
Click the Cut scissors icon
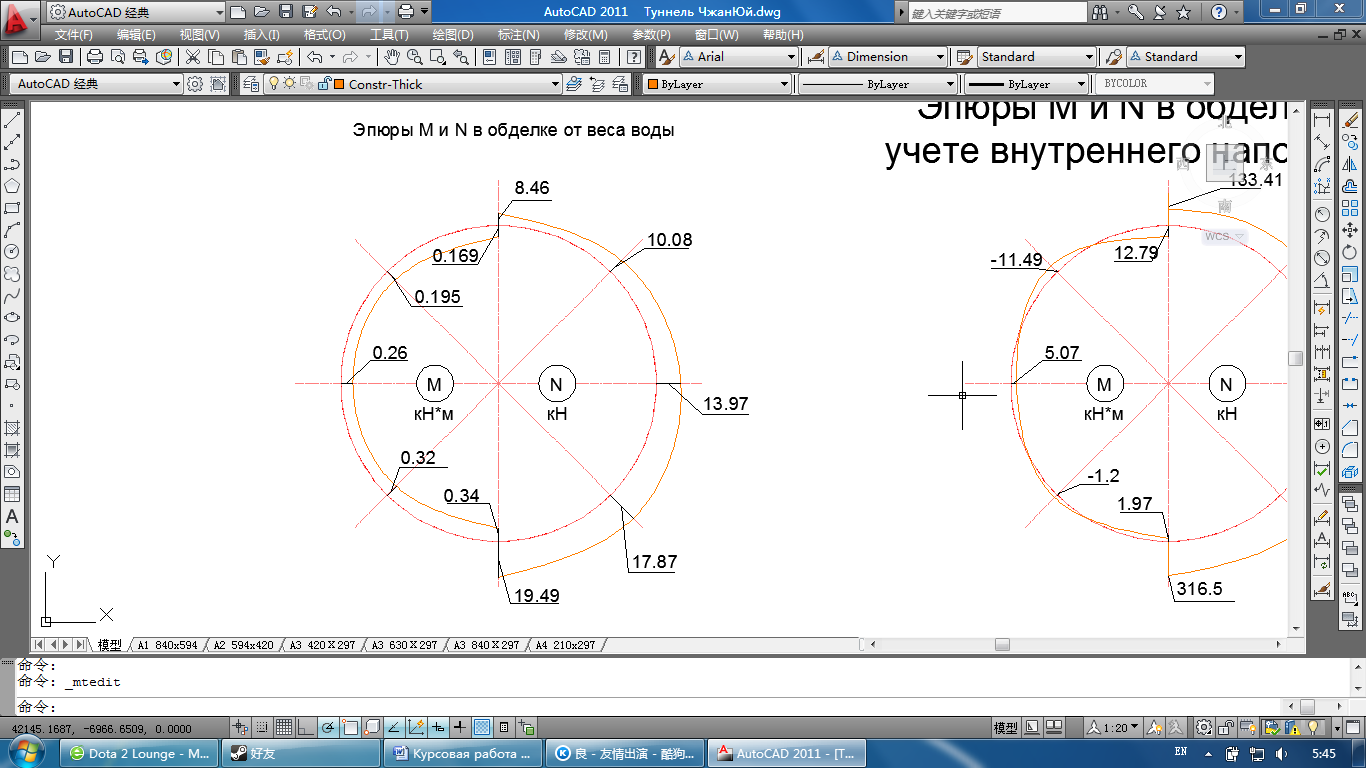pos(192,57)
